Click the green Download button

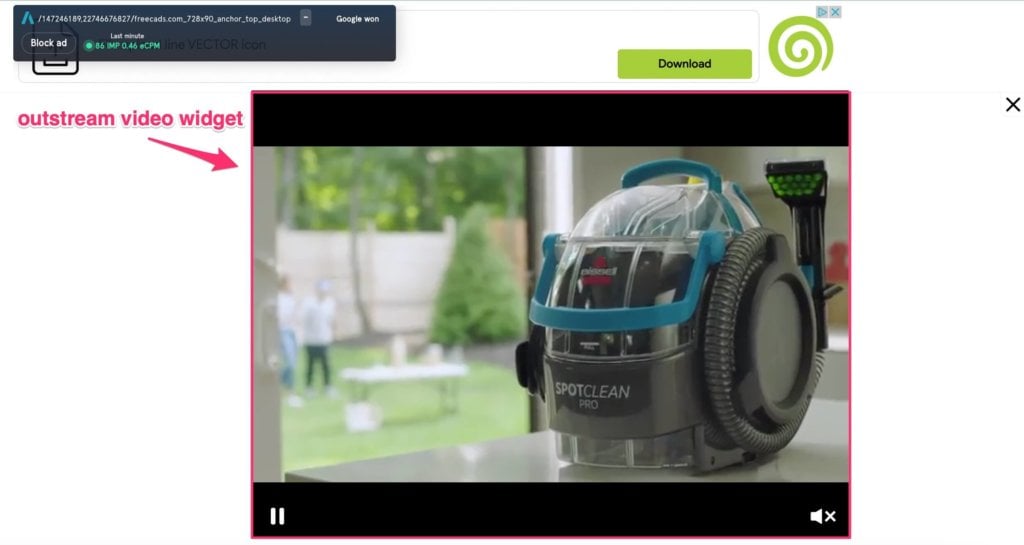[x=684, y=64]
